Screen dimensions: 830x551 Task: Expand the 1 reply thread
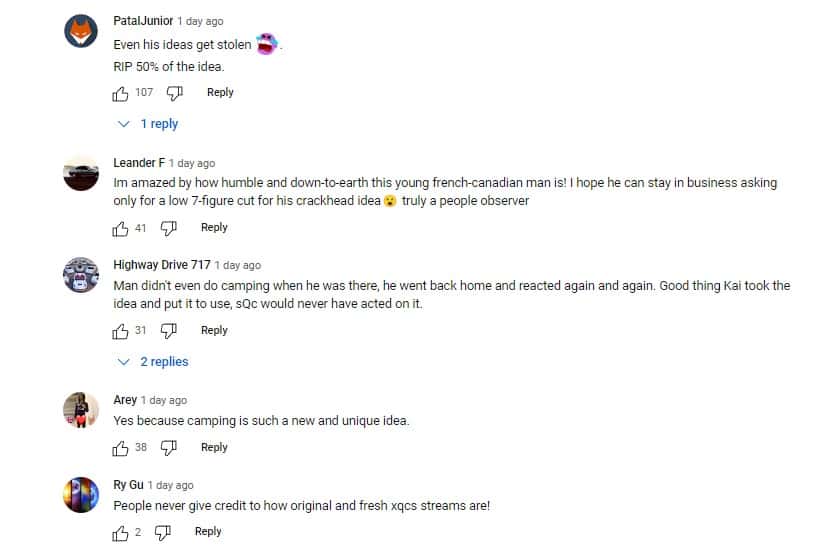click(x=149, y=124)
